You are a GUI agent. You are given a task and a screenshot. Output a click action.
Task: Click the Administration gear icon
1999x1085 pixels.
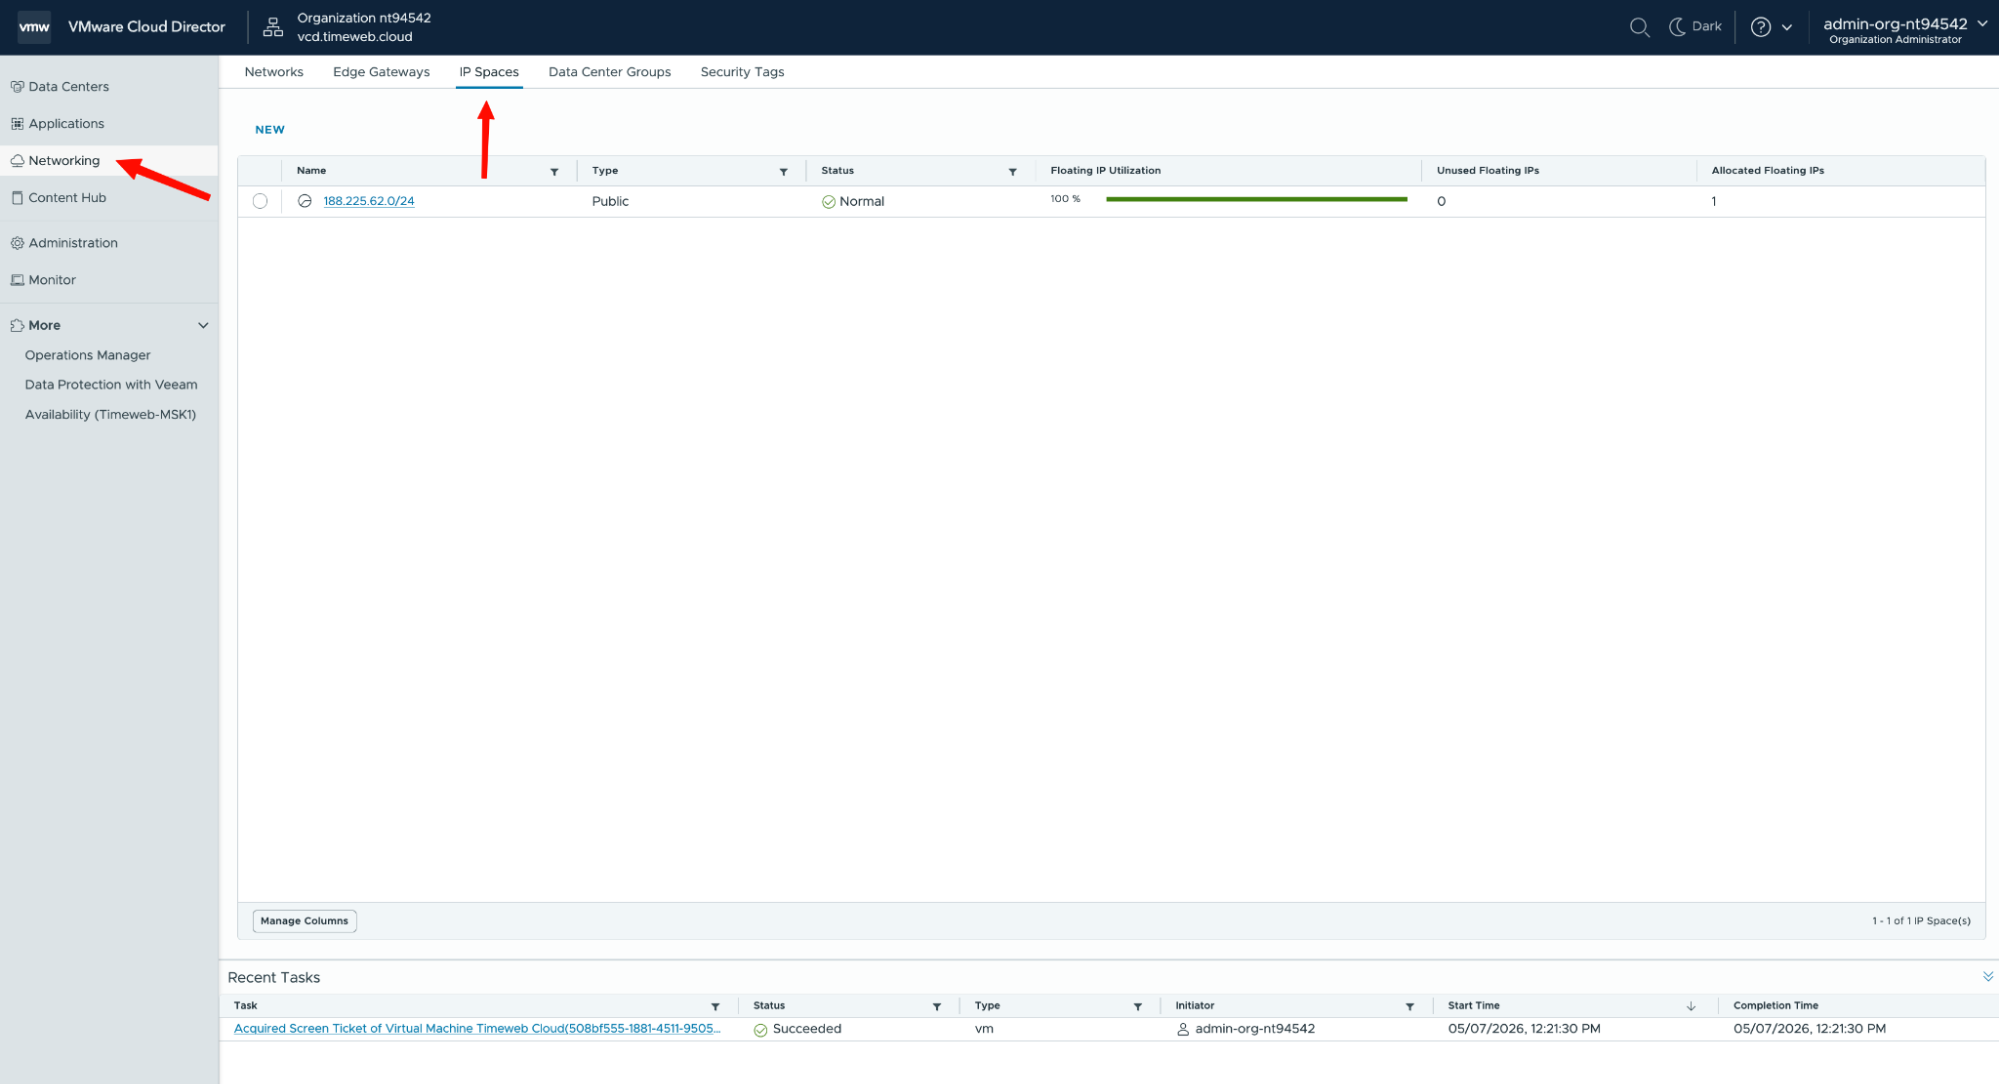coord(17,243)
